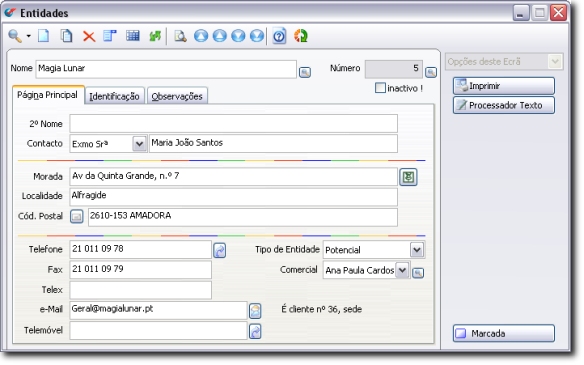Click the empty Telex field
This screenshot has height=365, width=584.
point(140,290)
